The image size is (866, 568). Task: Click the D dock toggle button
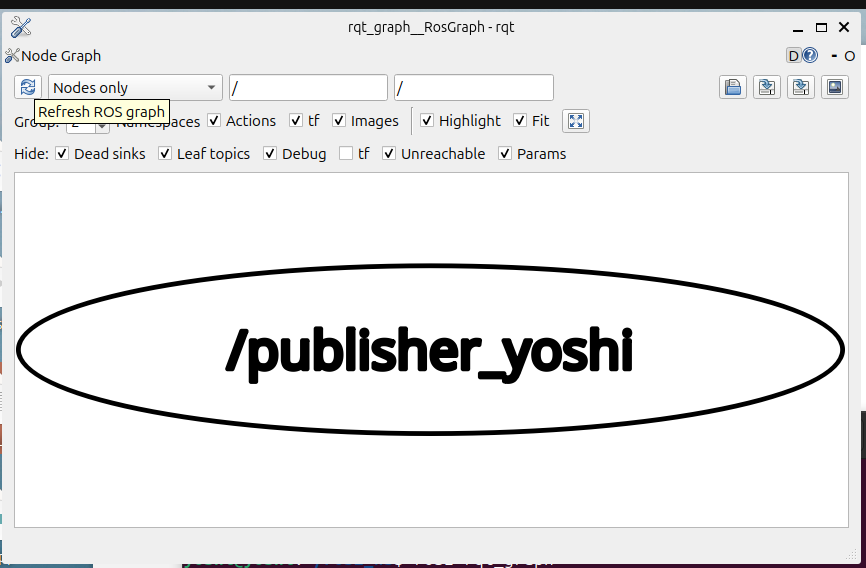click(794, 55)
